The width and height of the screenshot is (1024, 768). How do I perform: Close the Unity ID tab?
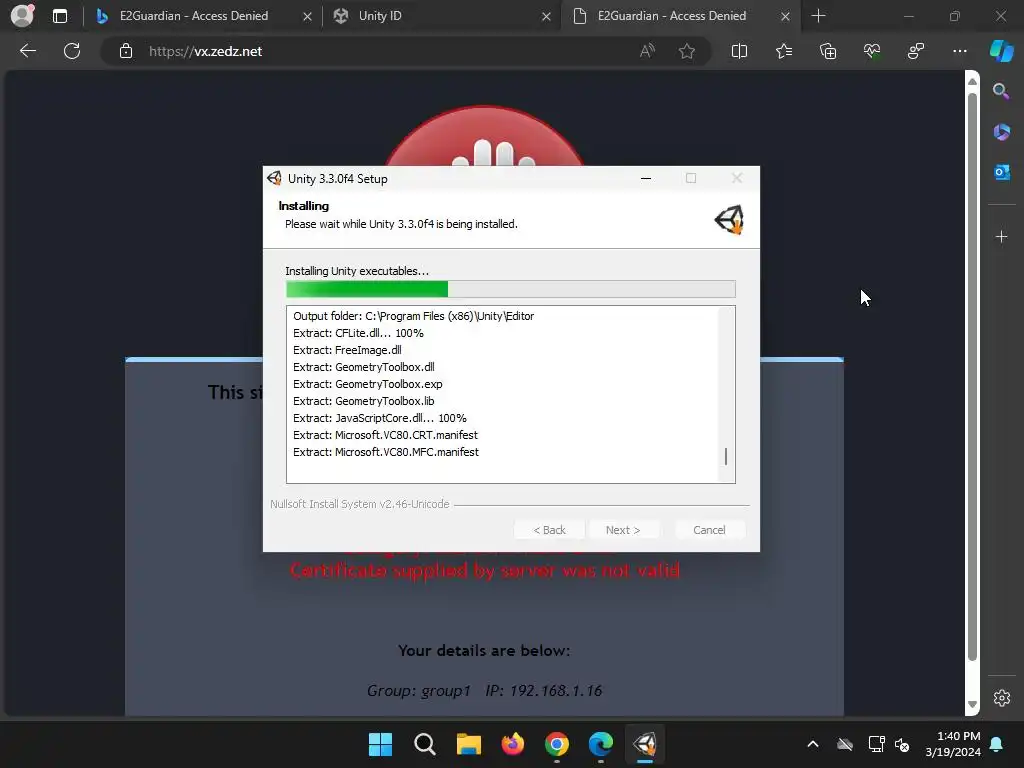coord(546,16)
